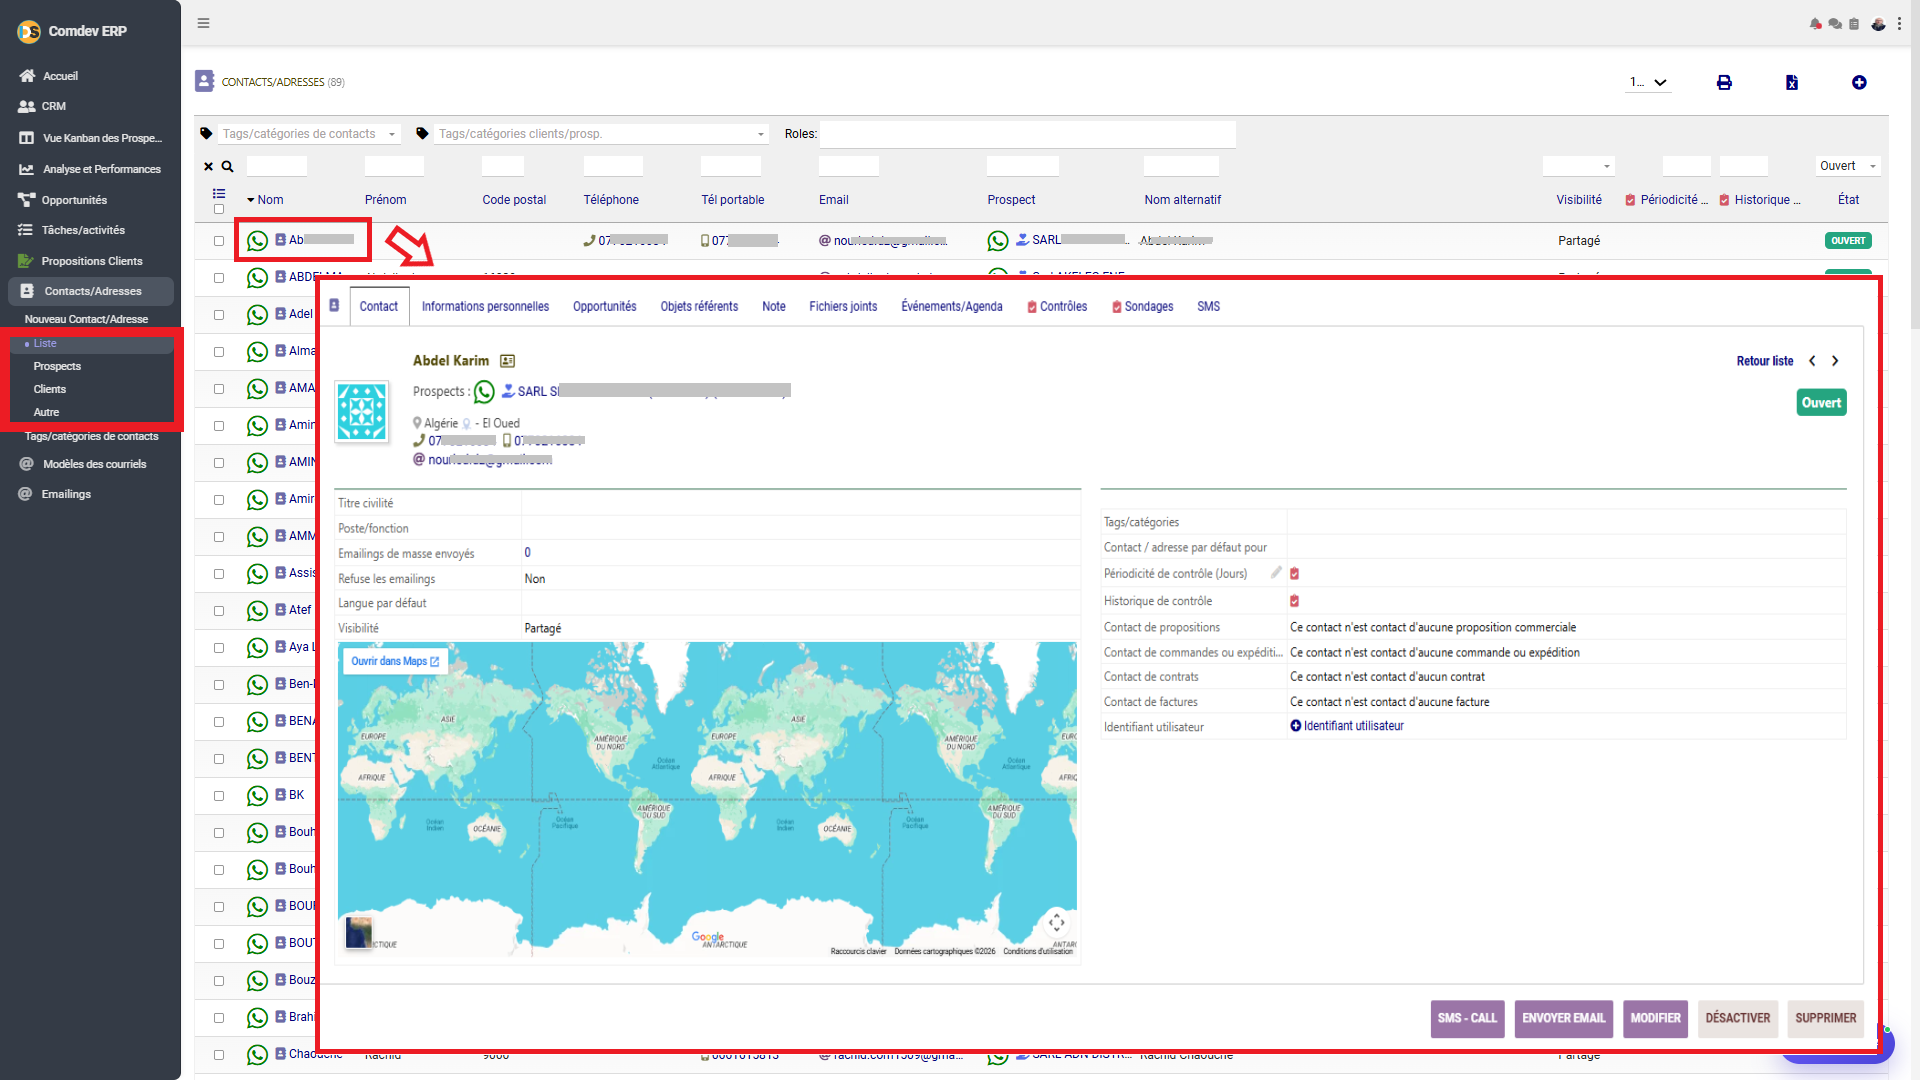Print the contacts list
The width and height of the screenshot is (1920, 1080).
[1724, 83]
